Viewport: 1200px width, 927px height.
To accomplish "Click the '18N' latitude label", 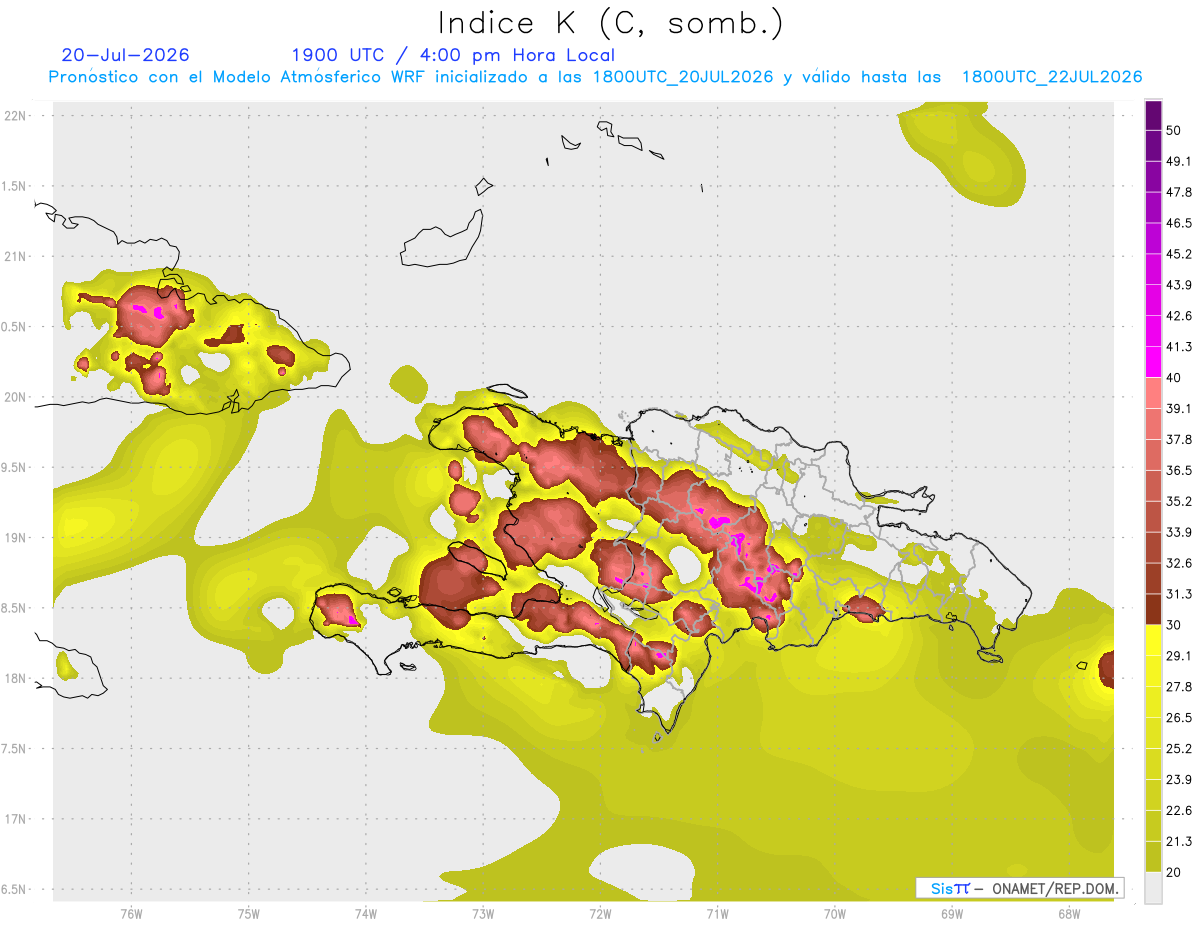I will click(x=17, y=679).
